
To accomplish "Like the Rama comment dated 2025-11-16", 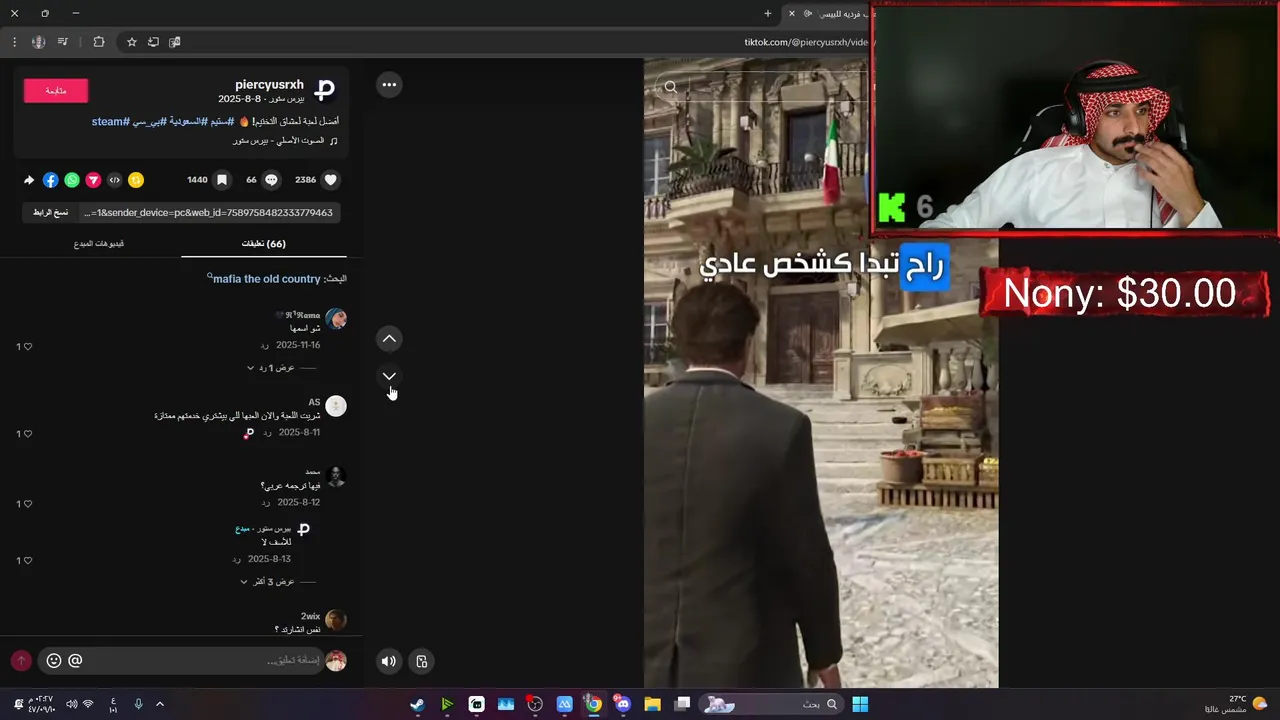I will [27, 346].
